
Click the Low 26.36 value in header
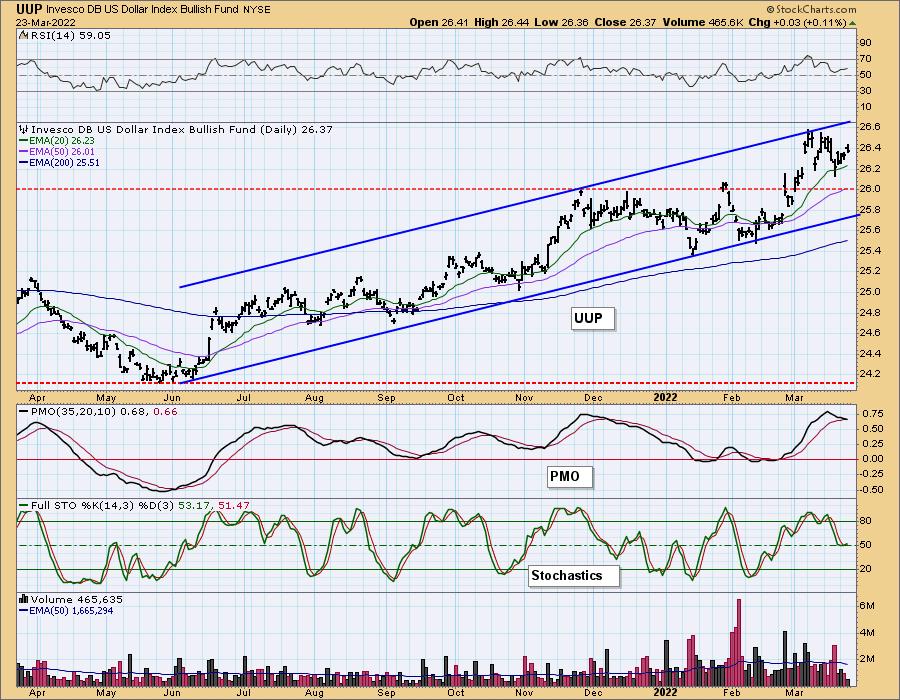point(560,22)
